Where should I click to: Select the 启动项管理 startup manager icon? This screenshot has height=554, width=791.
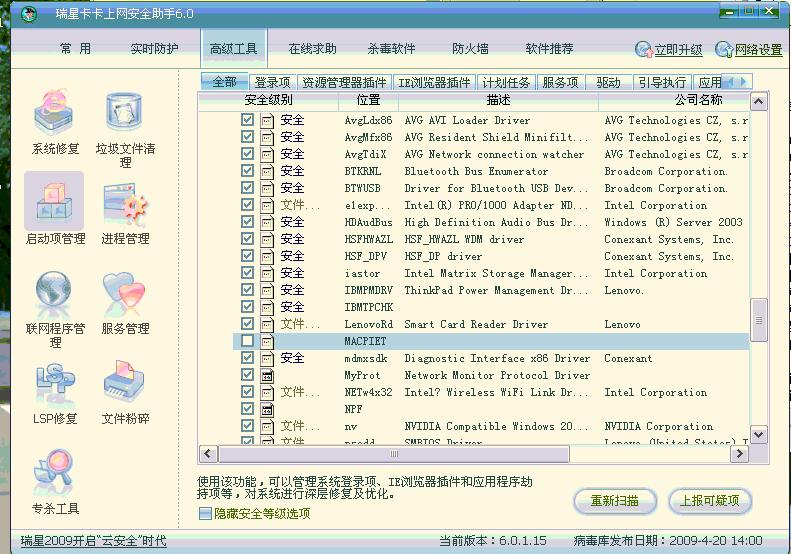click(54, 201)
